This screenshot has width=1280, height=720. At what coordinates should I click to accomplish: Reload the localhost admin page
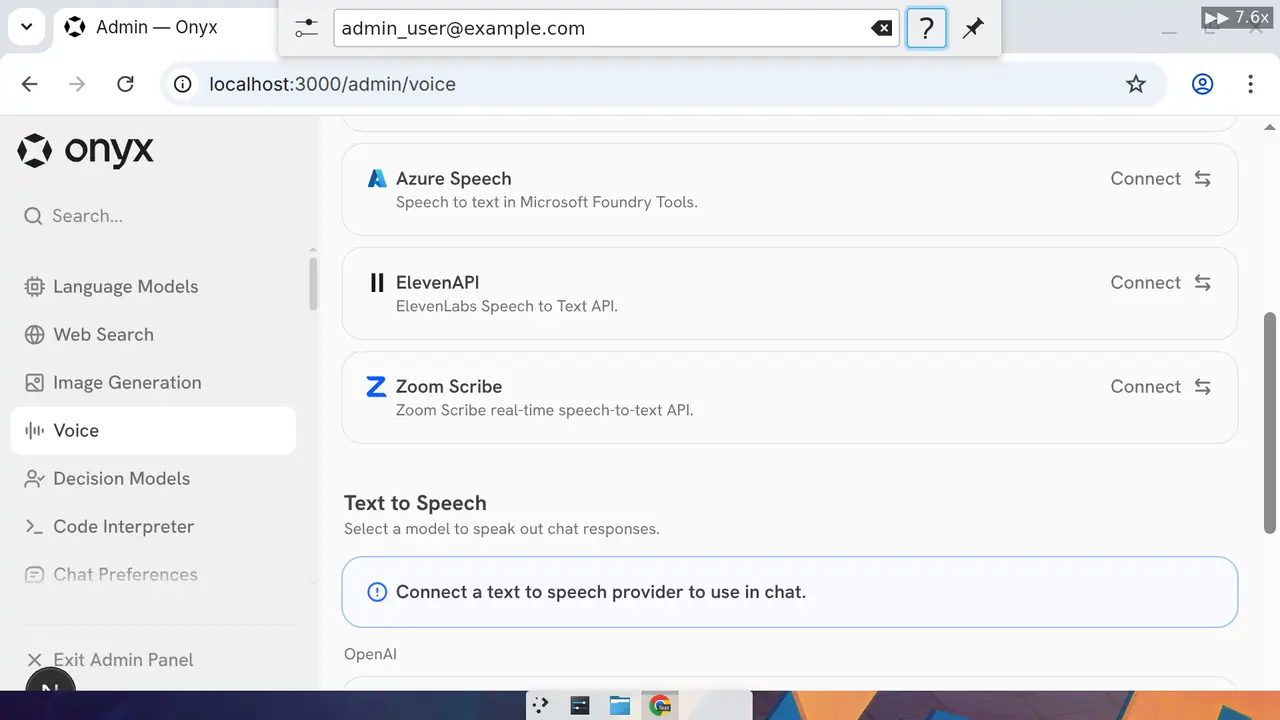coord(125,84)
